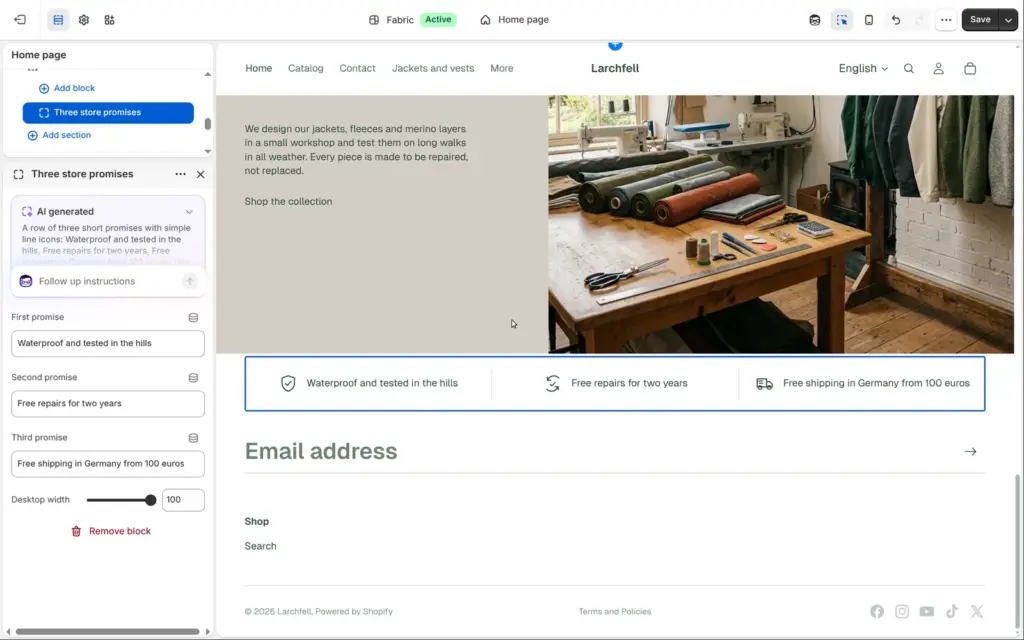Switch to mobile preview icon

click(869, 20)
